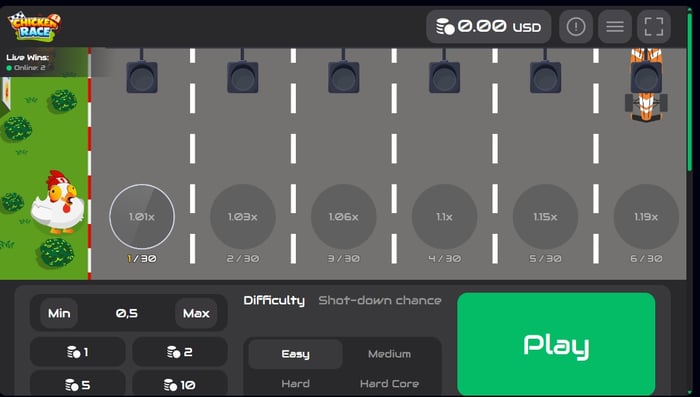Click the 5/30 step counter
Viewport: 700px width, 397px height.
click(x=546, y=259)
